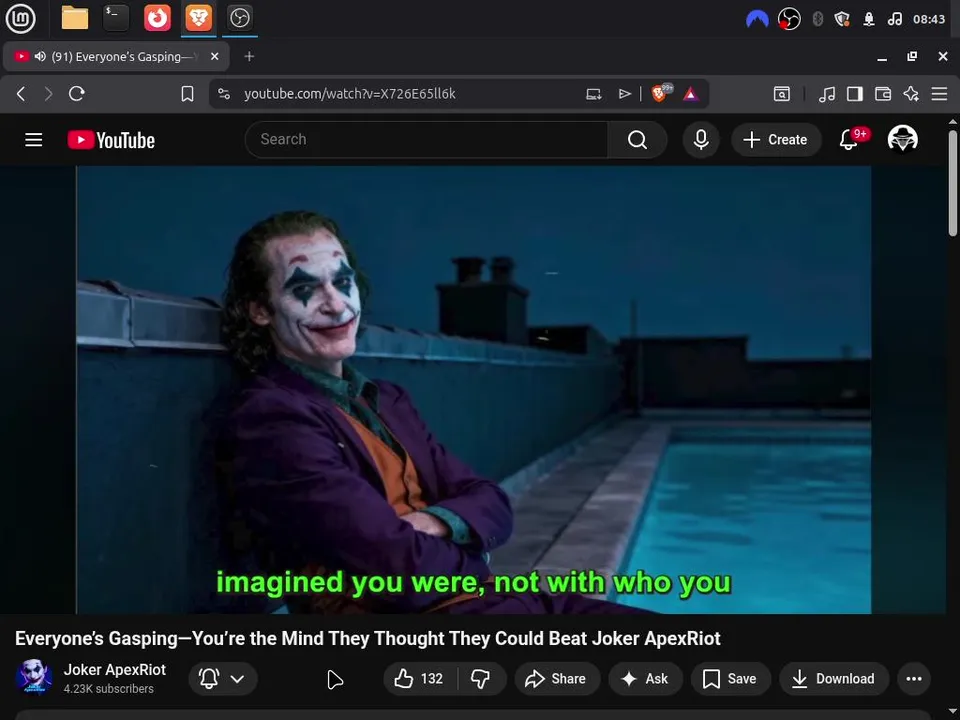
Task: Expand the subscription notification bell dropdown
Action: [x=223, y=678]
